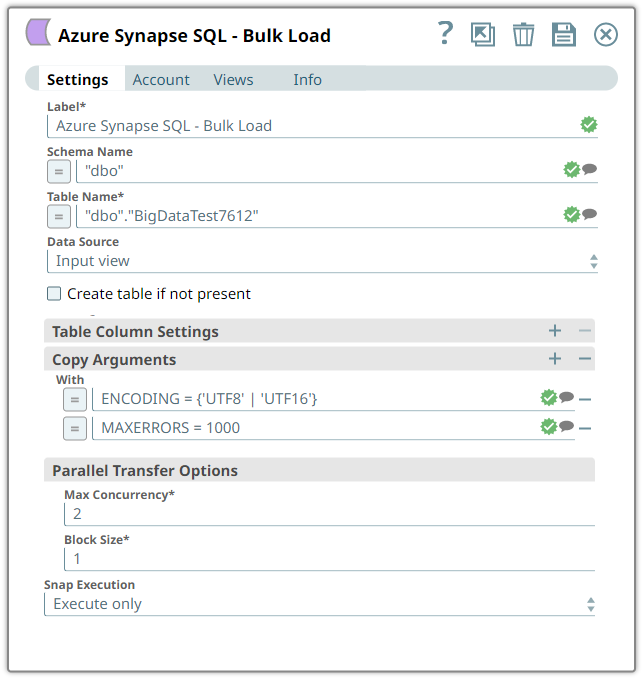This screenshot has width=643, height=681.
Task: Add a new Copy Arguments row
Action: coord(554,359)
